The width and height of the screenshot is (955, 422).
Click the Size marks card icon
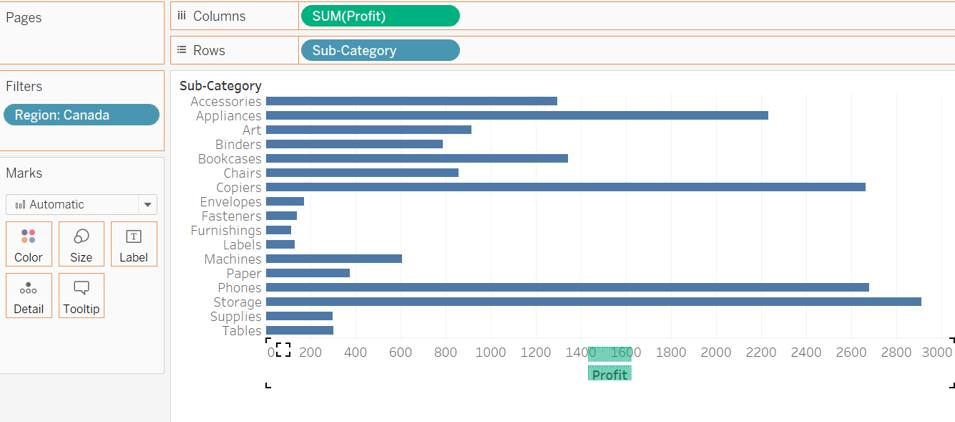tap(81, 237)
